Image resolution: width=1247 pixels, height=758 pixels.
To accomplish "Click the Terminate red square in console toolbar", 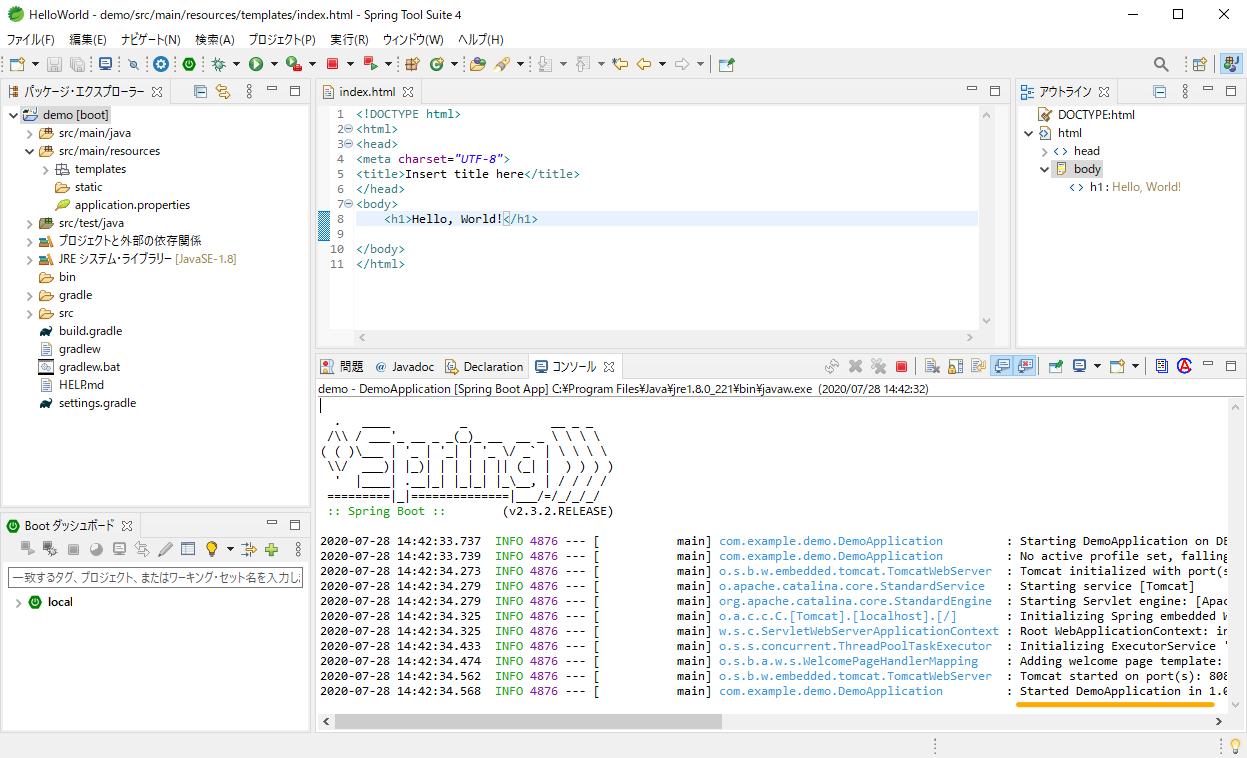I will pos(901,367).
